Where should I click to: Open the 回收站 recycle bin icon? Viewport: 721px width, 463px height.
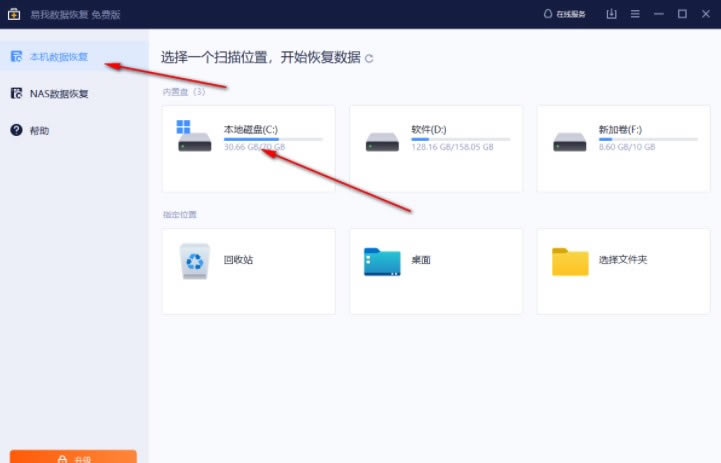tap(194, 261)
